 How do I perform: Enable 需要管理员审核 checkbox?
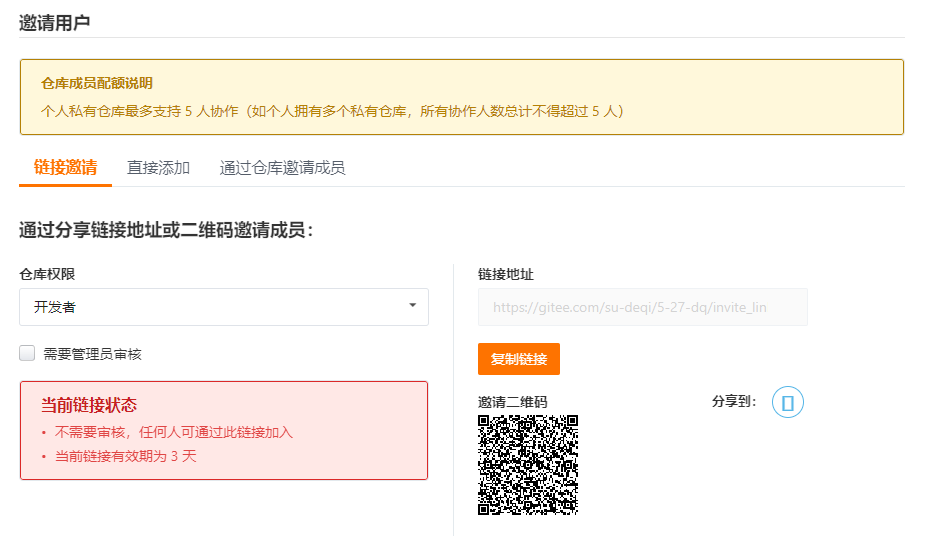point(27,353)
